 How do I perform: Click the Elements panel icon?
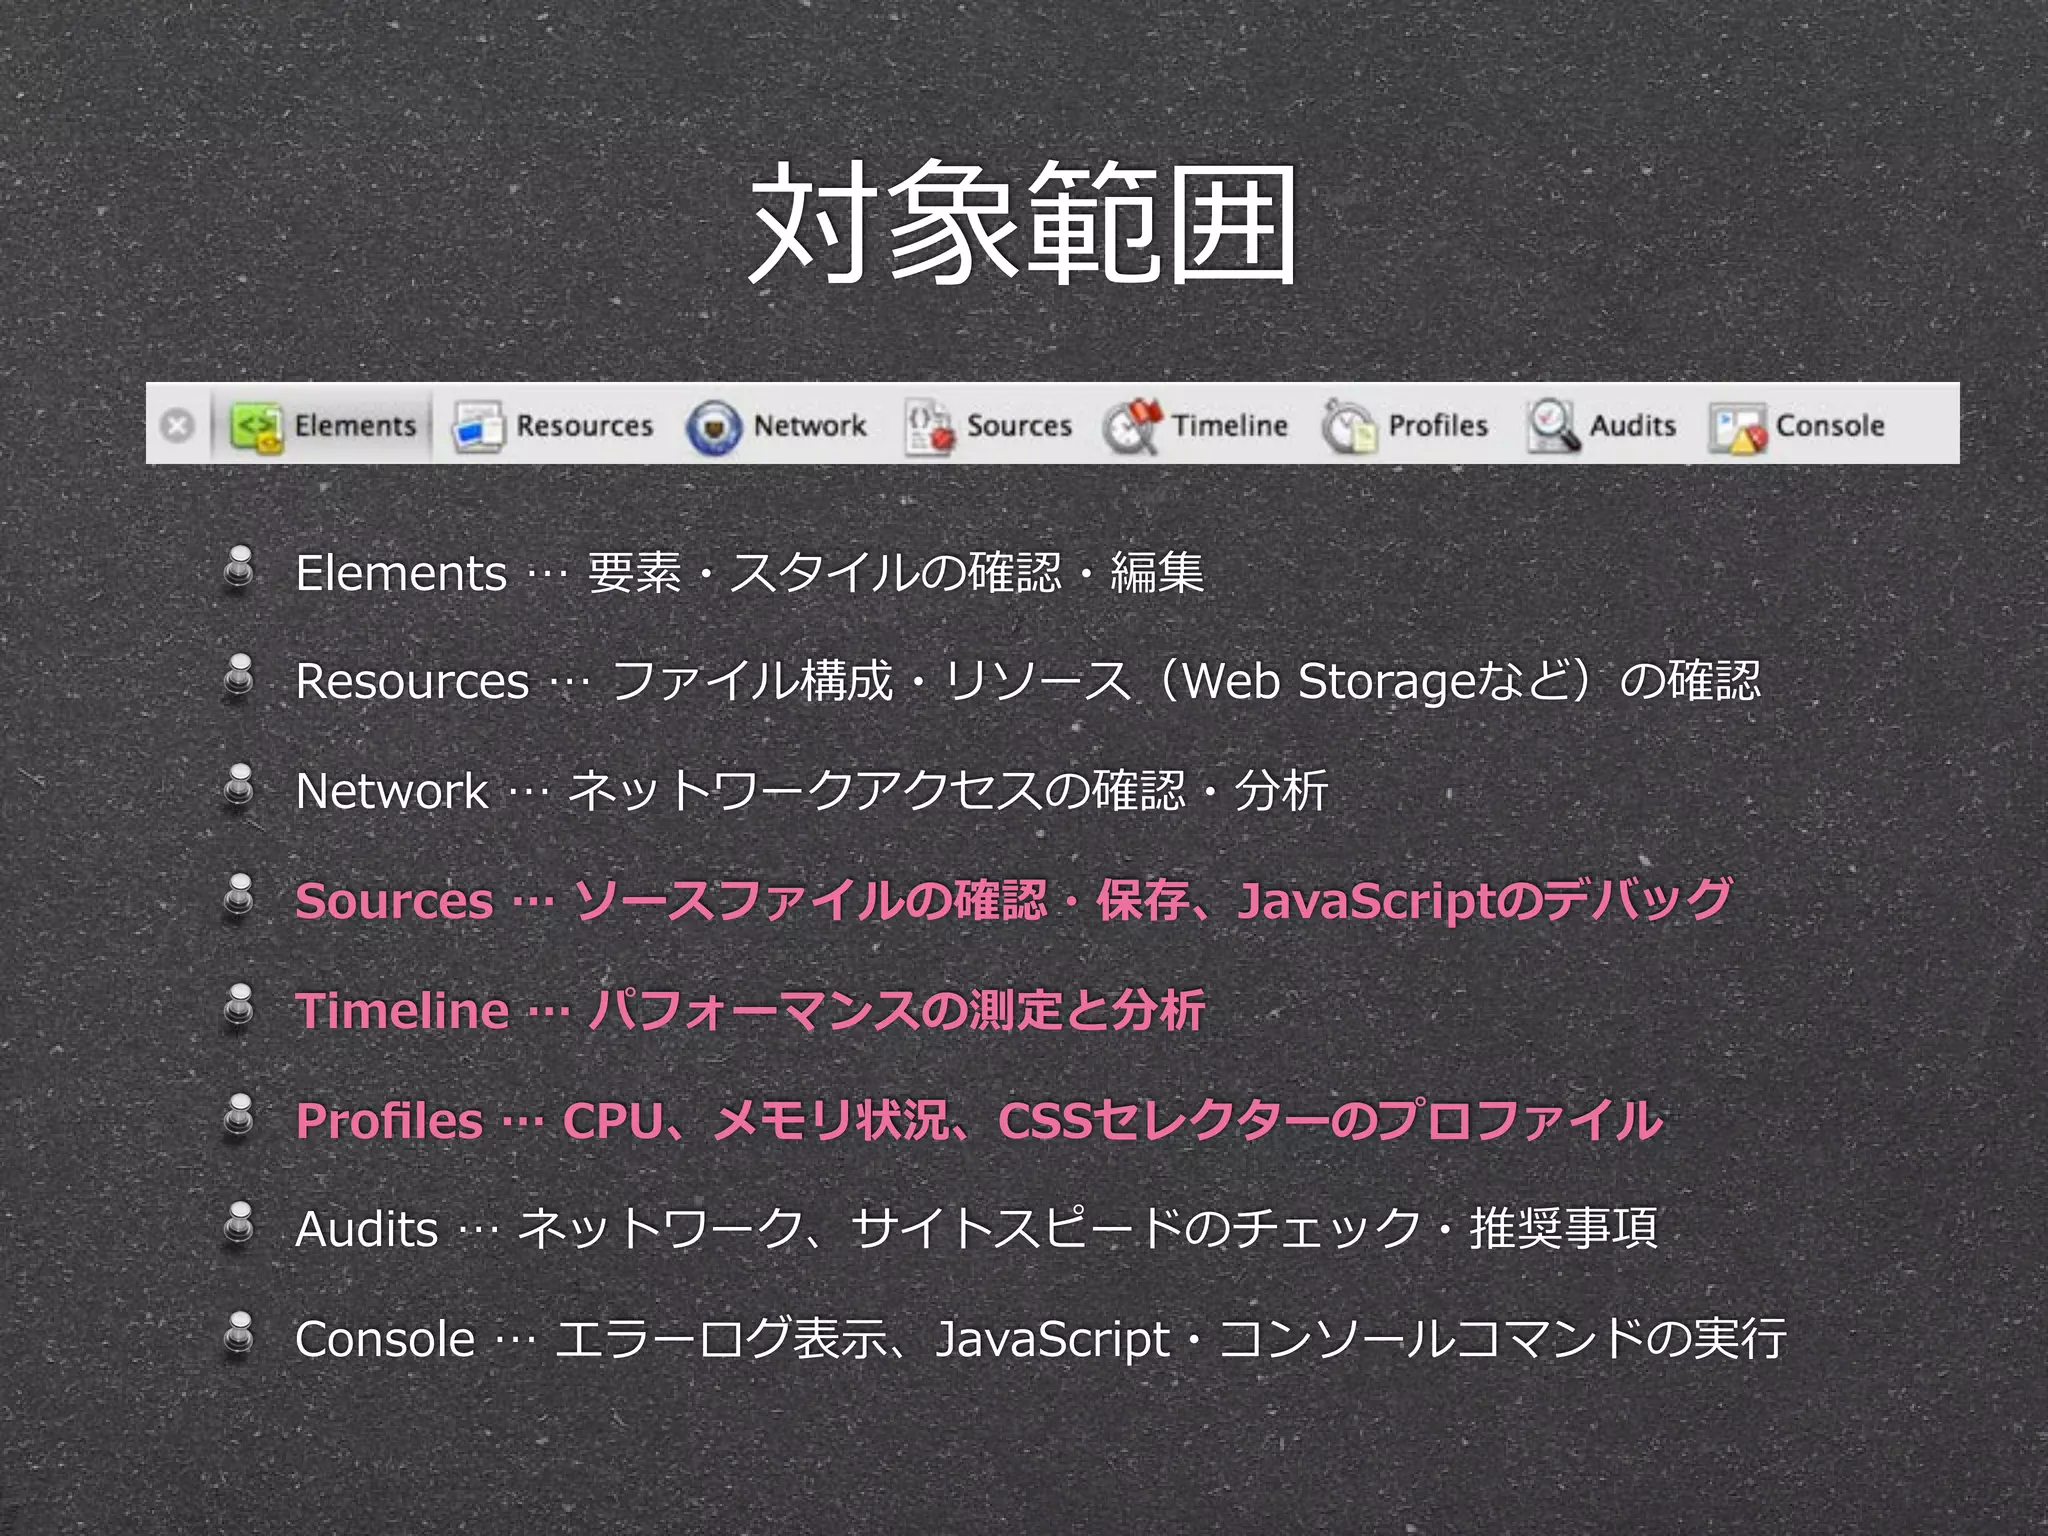tap(257, 427)
